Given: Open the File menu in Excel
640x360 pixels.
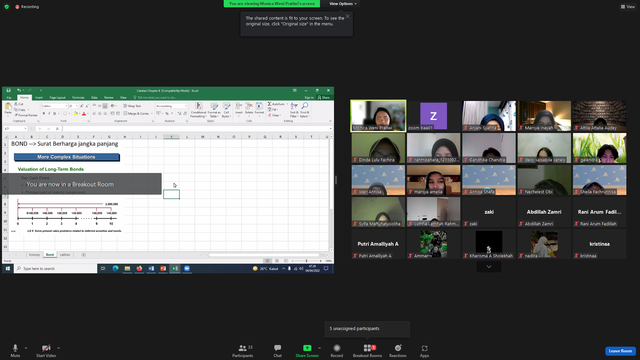Looking at the screenshot, I should click(x=9, y=98).
